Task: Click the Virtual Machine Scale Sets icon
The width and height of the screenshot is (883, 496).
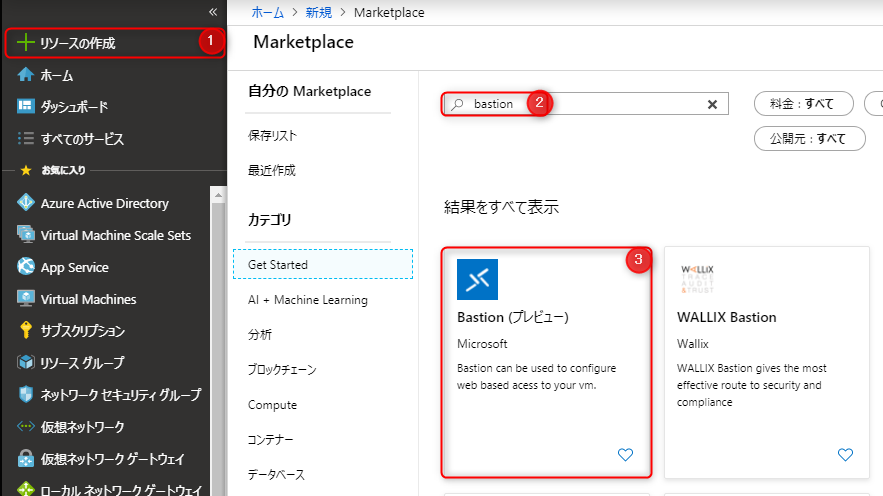Action: (25, 234)
